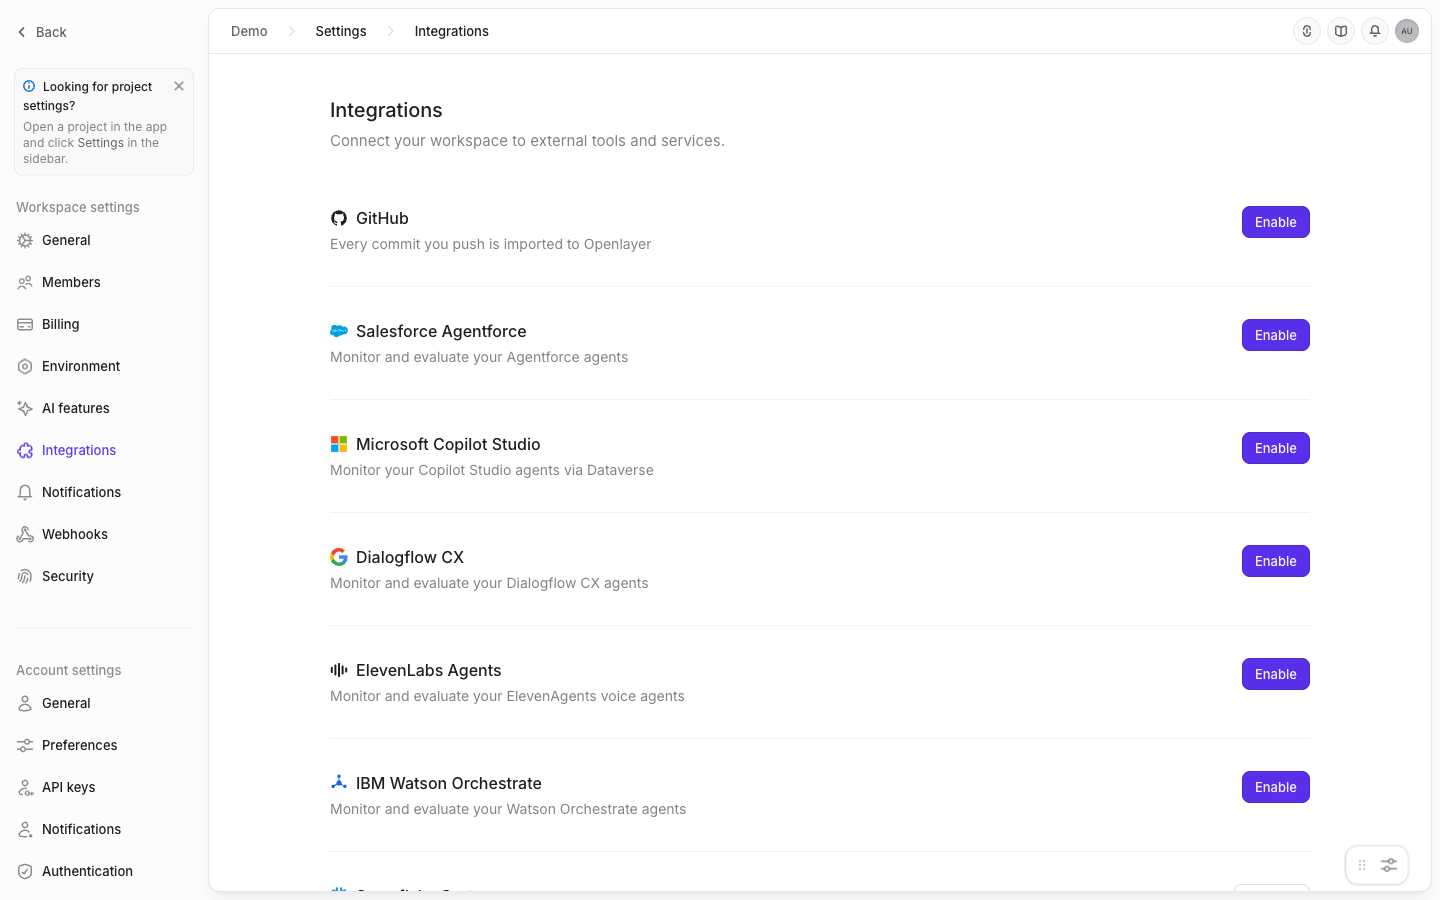Click the IBM Watson Orchestrate logo icon
This screenshot has height=900, width=1440.
coord(339,782)
